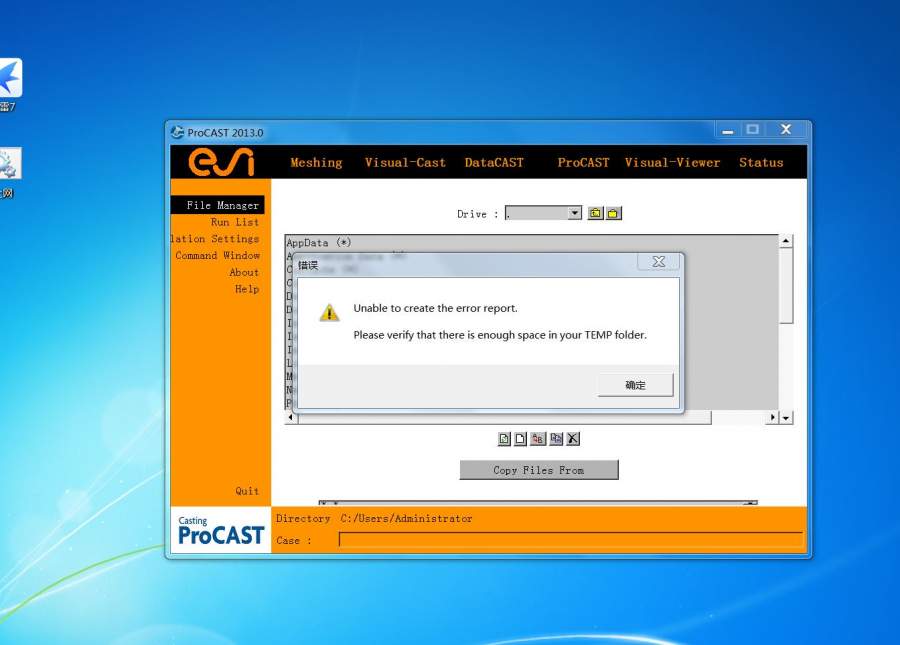Image resolution: width=900 pixels, height=645 pixels.
Task: Open Command Window in the sidebar
Action: [x=218, y=255]
